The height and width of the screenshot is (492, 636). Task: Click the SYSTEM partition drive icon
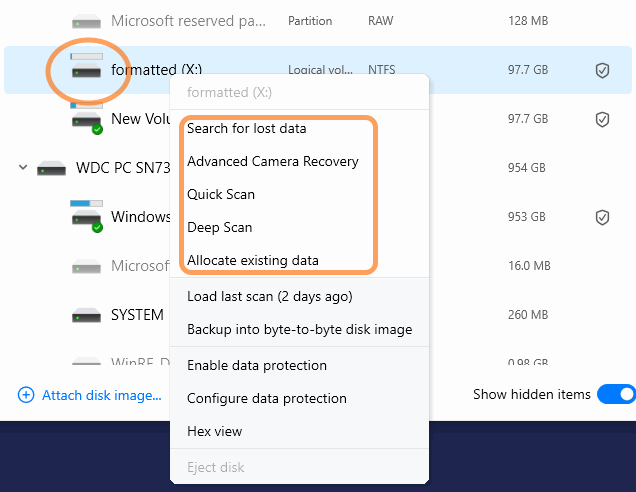[x=86, y=315]
